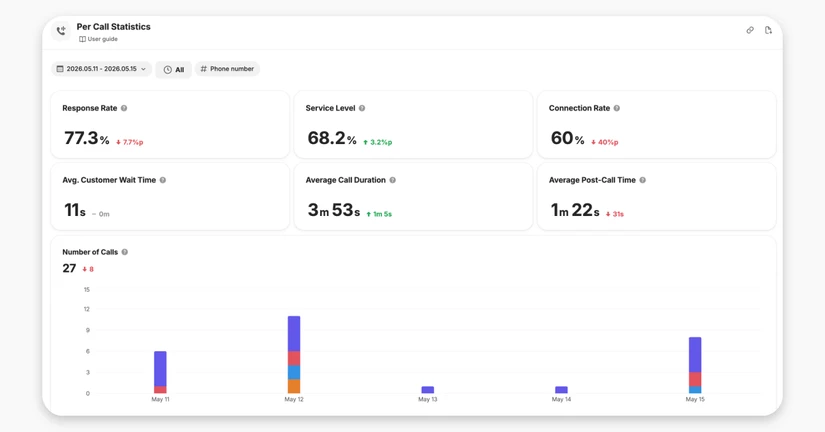Click the May 12 stacked bar
This screenshot has height=432, width=825.
(294, 355)
